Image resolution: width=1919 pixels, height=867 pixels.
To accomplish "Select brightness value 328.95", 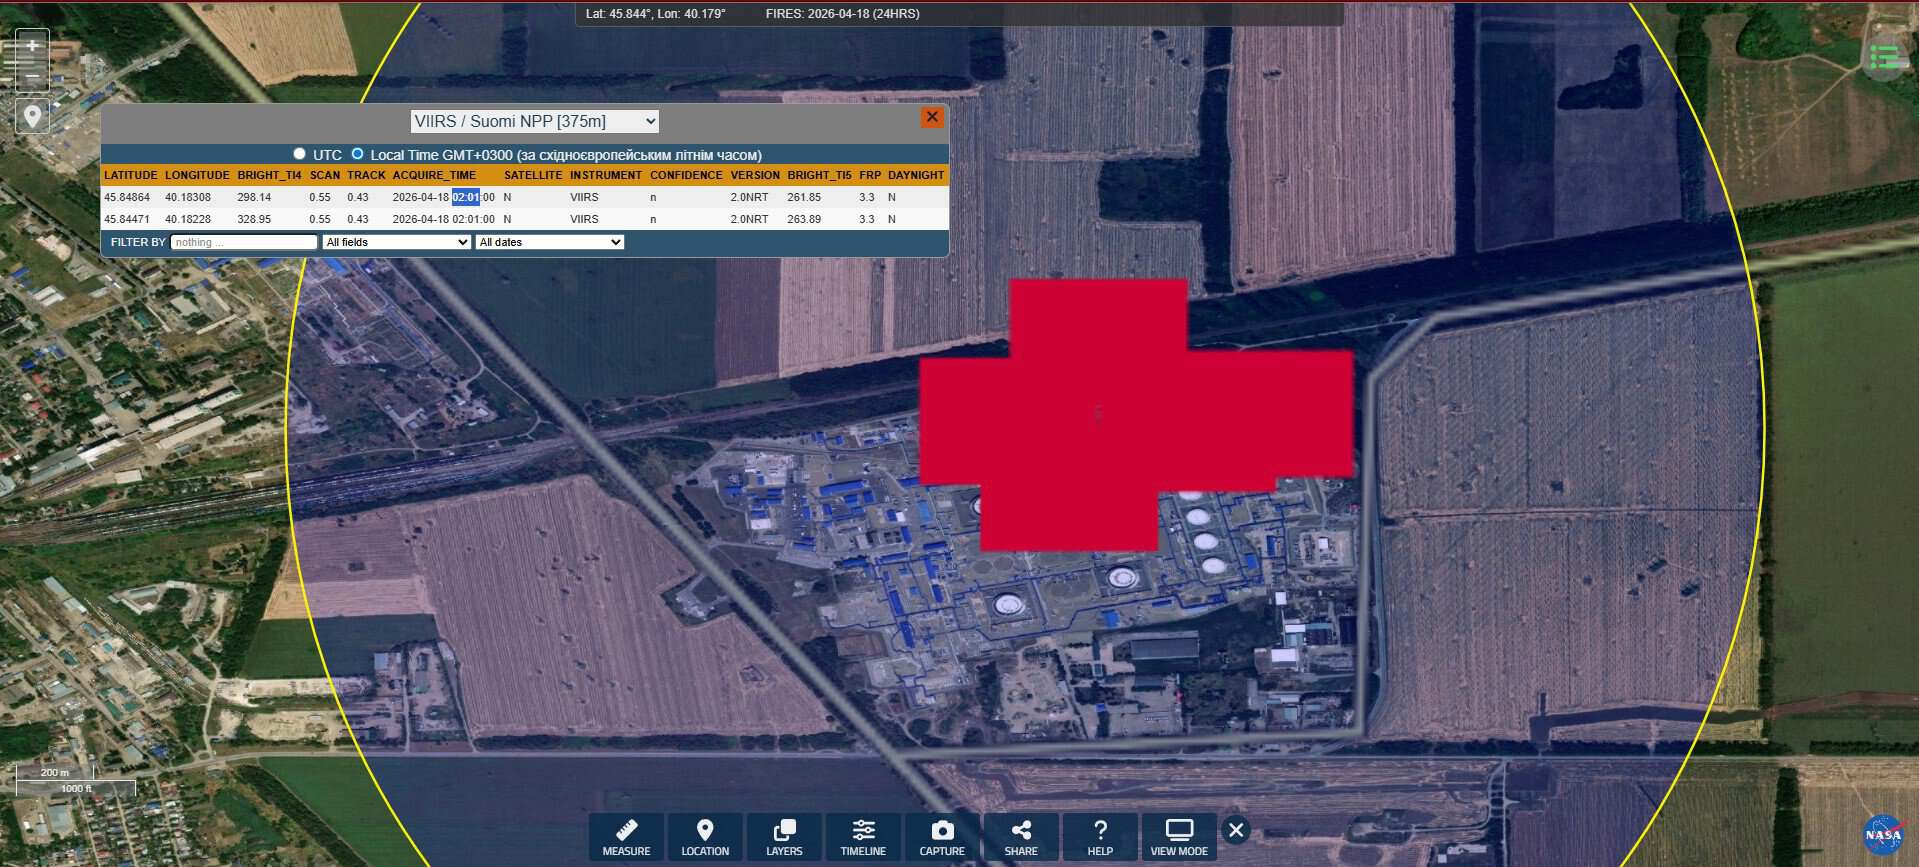I will coord(254,219).
